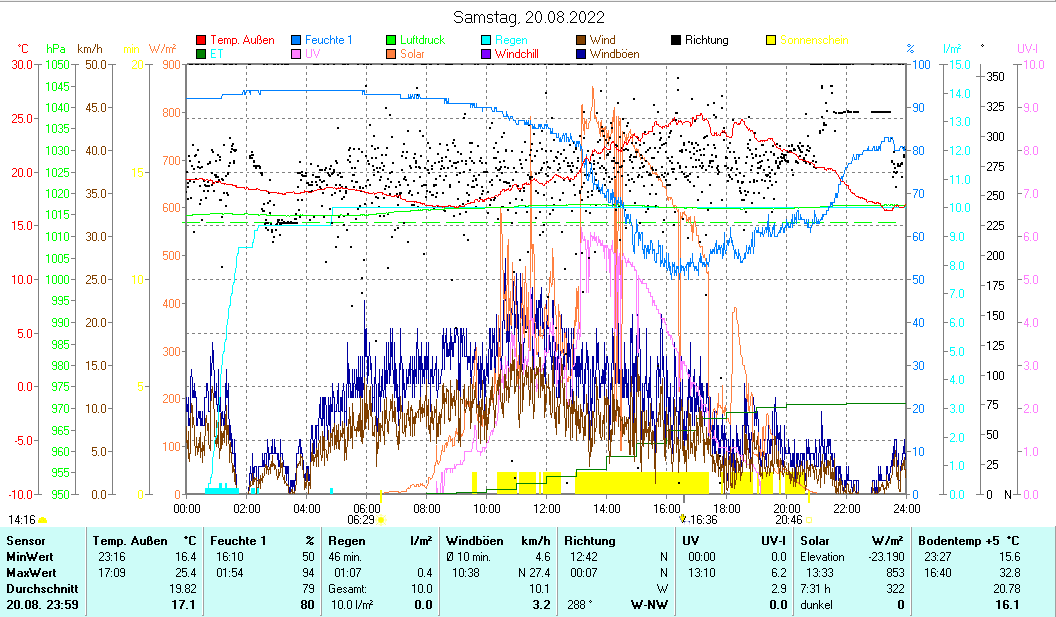Click the pink UV legend square
Viewport: 1056px width, 617px height.
[295, 54]
